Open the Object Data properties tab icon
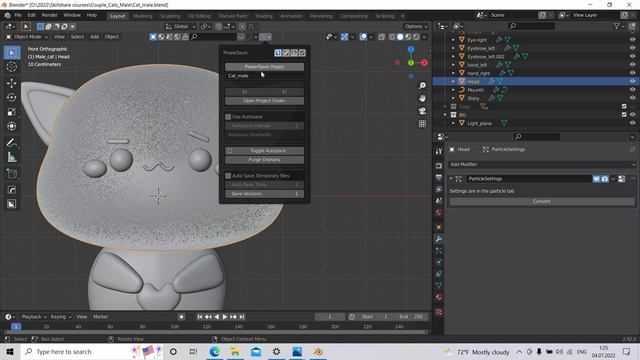This screenshot has height=360, width=640. click(439, 285)
